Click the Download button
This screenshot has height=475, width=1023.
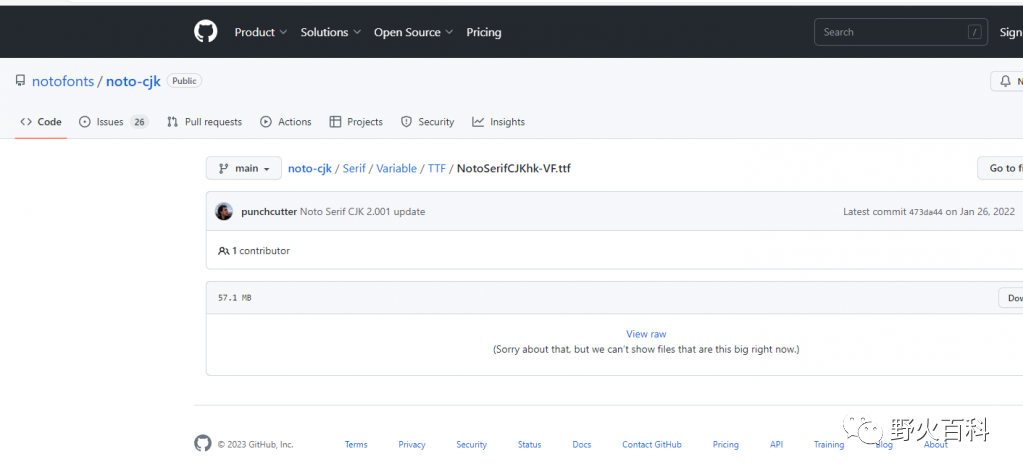click(1011, 298)
